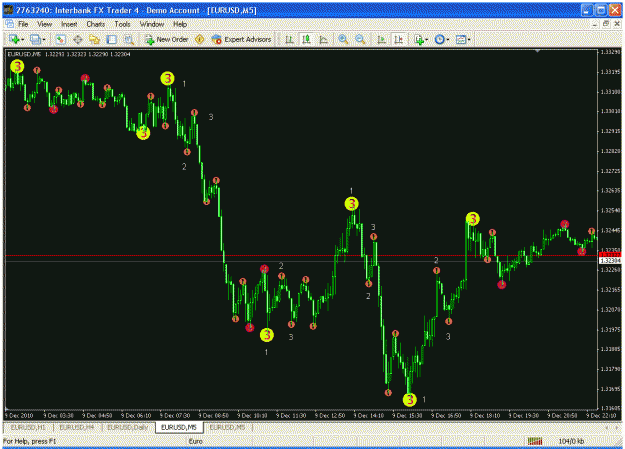Click the 'For Help, press F1' status text
Viewport: 625px width, 449px height.
[x=29, y=441]
